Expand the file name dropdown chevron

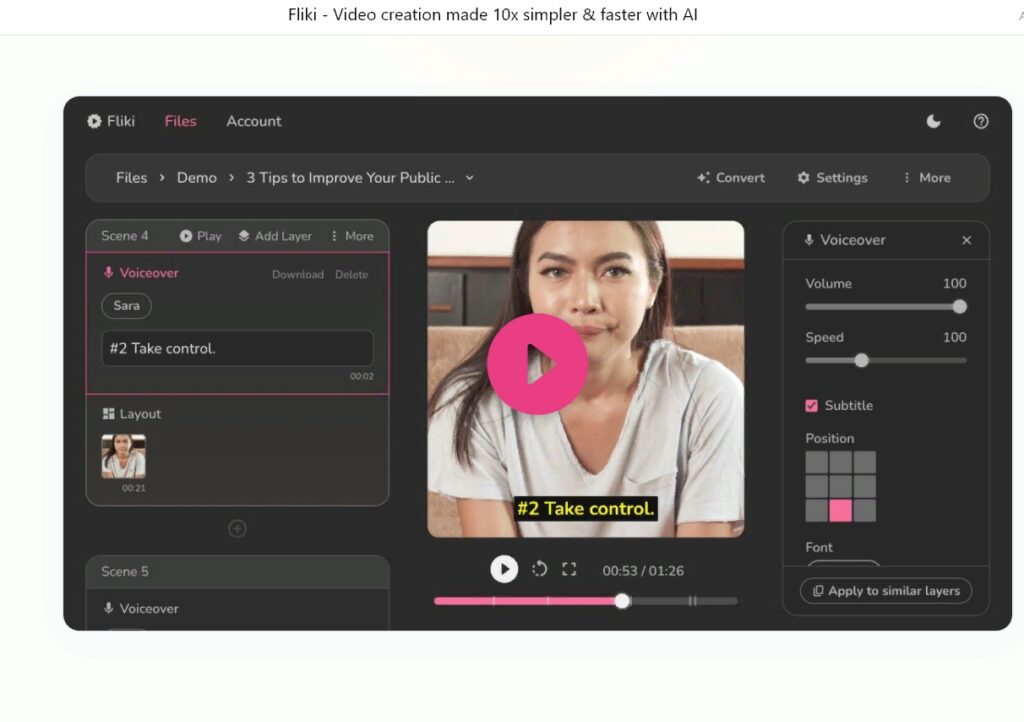pyautogui.click(x=470, y=178)
